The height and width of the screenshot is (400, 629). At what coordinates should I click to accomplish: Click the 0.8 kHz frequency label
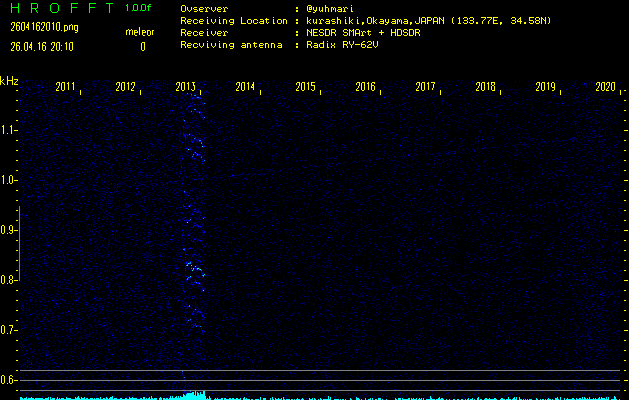pos(9,280)
